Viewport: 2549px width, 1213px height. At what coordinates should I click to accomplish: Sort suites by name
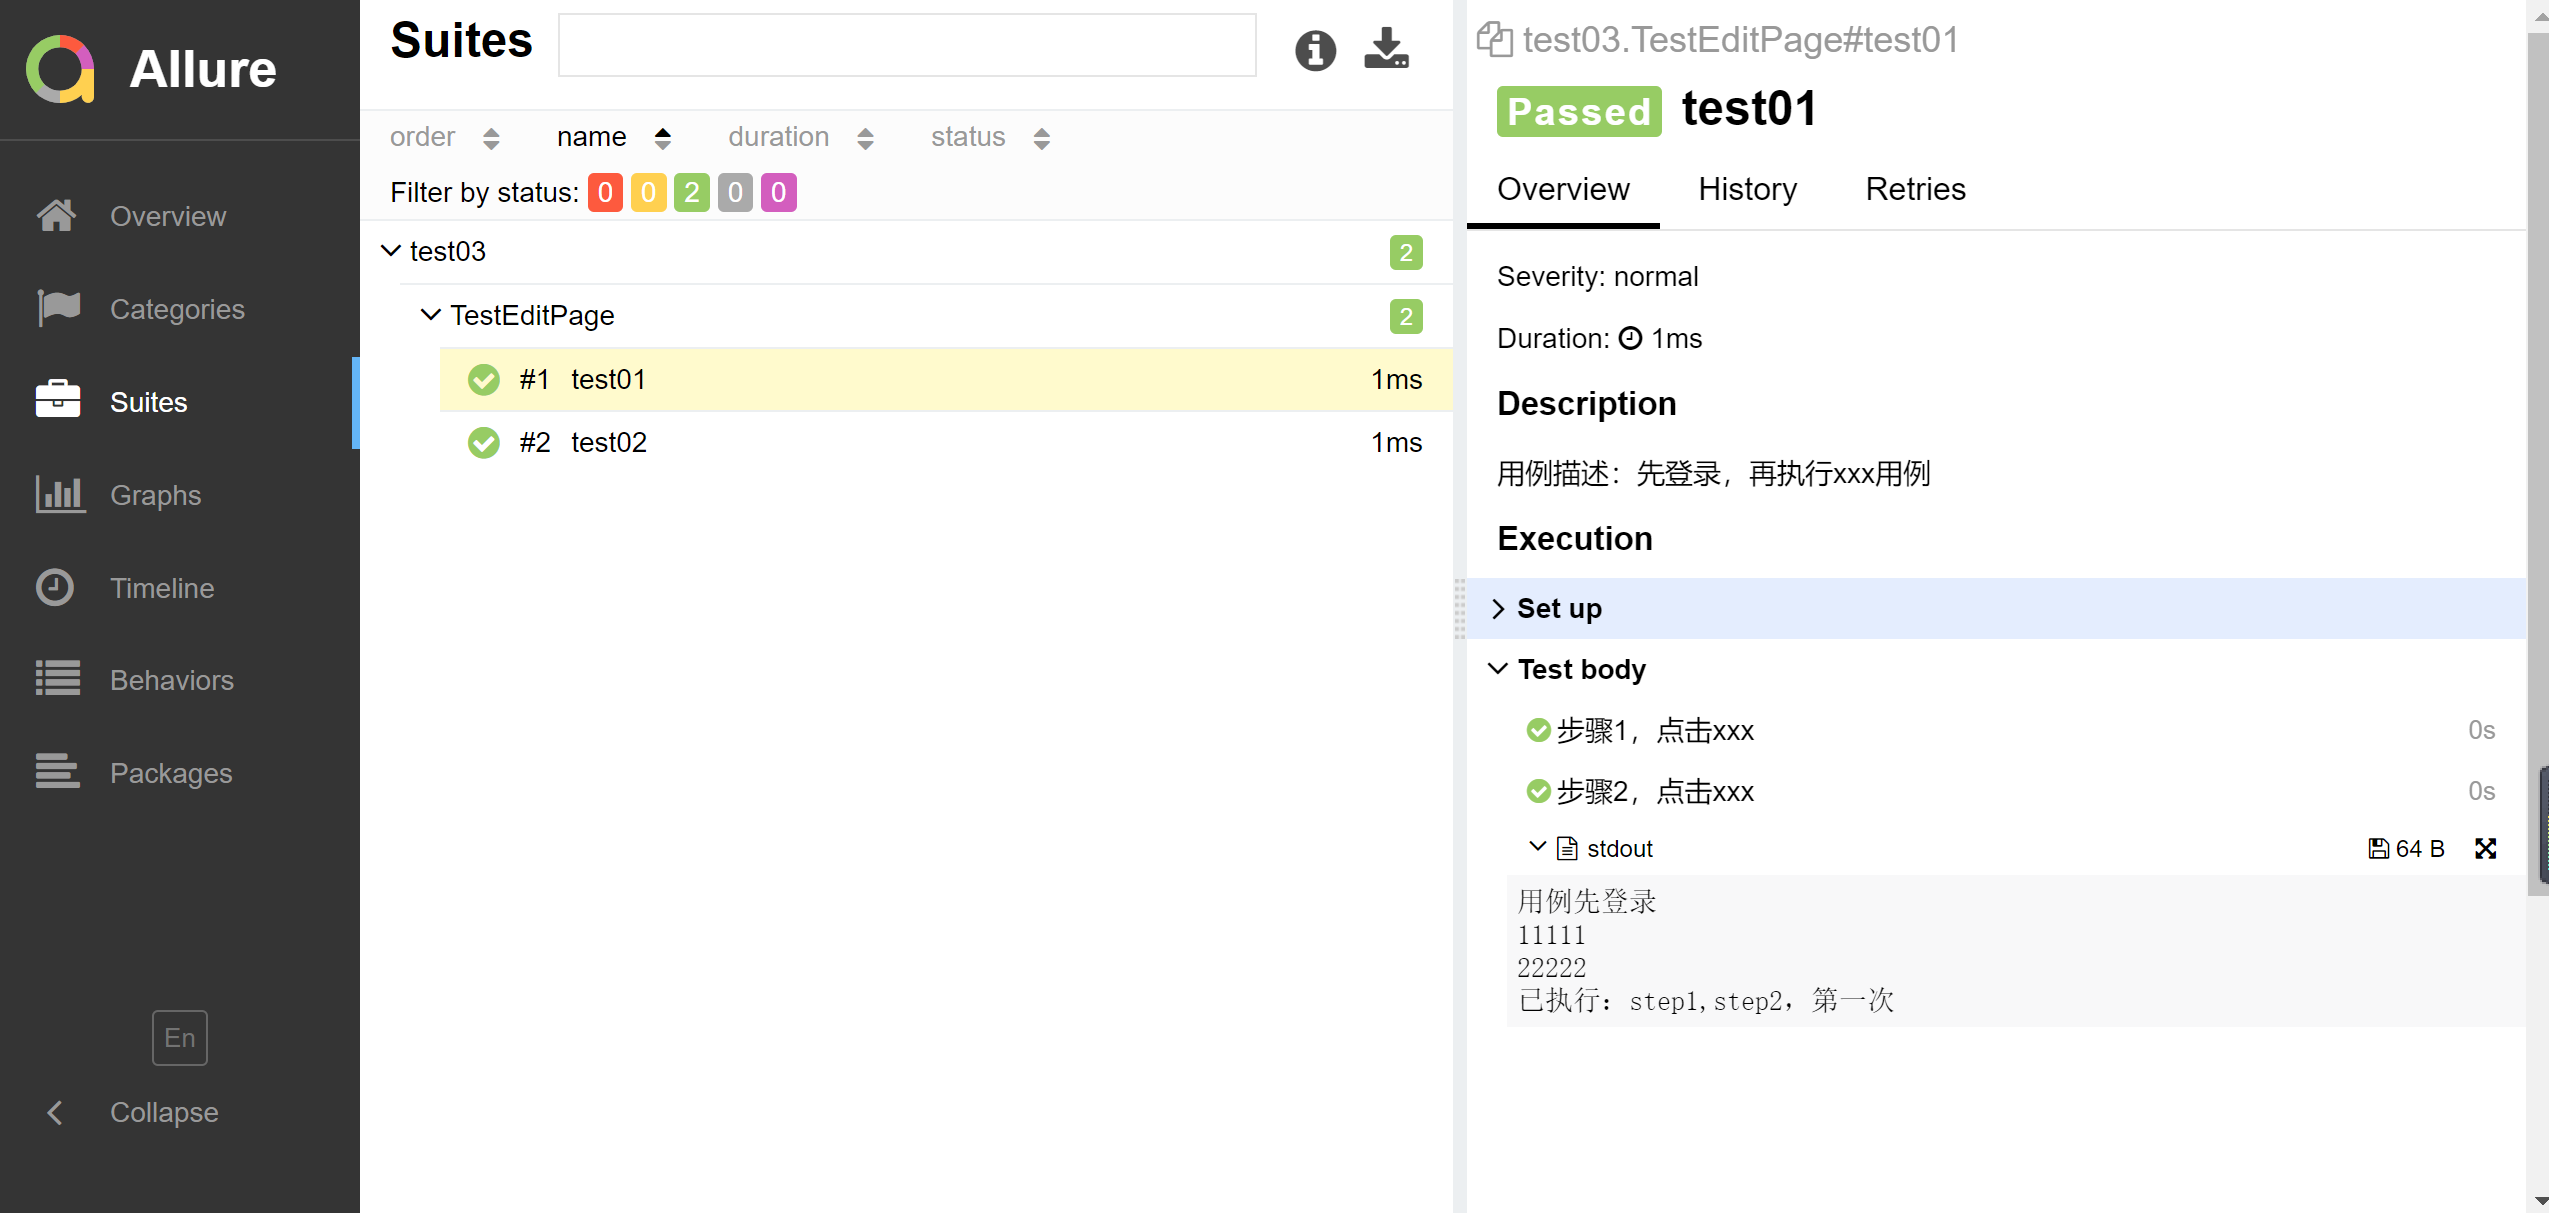[614, 137]
